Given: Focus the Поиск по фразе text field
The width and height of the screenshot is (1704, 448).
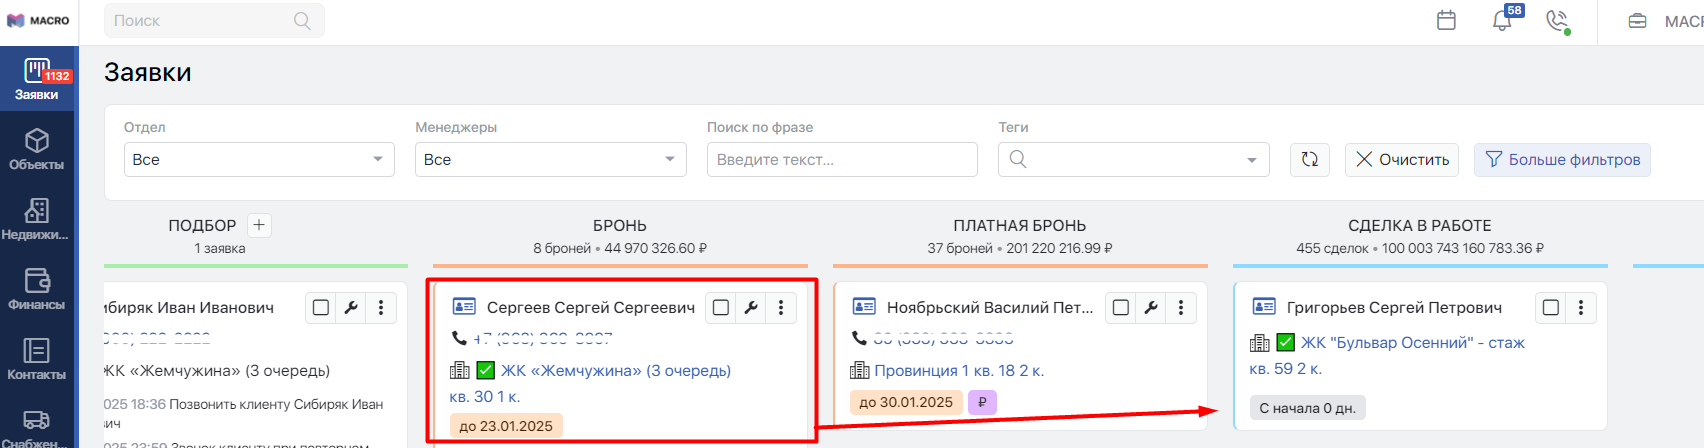Looking at the screenshot, I should point(842,159).
